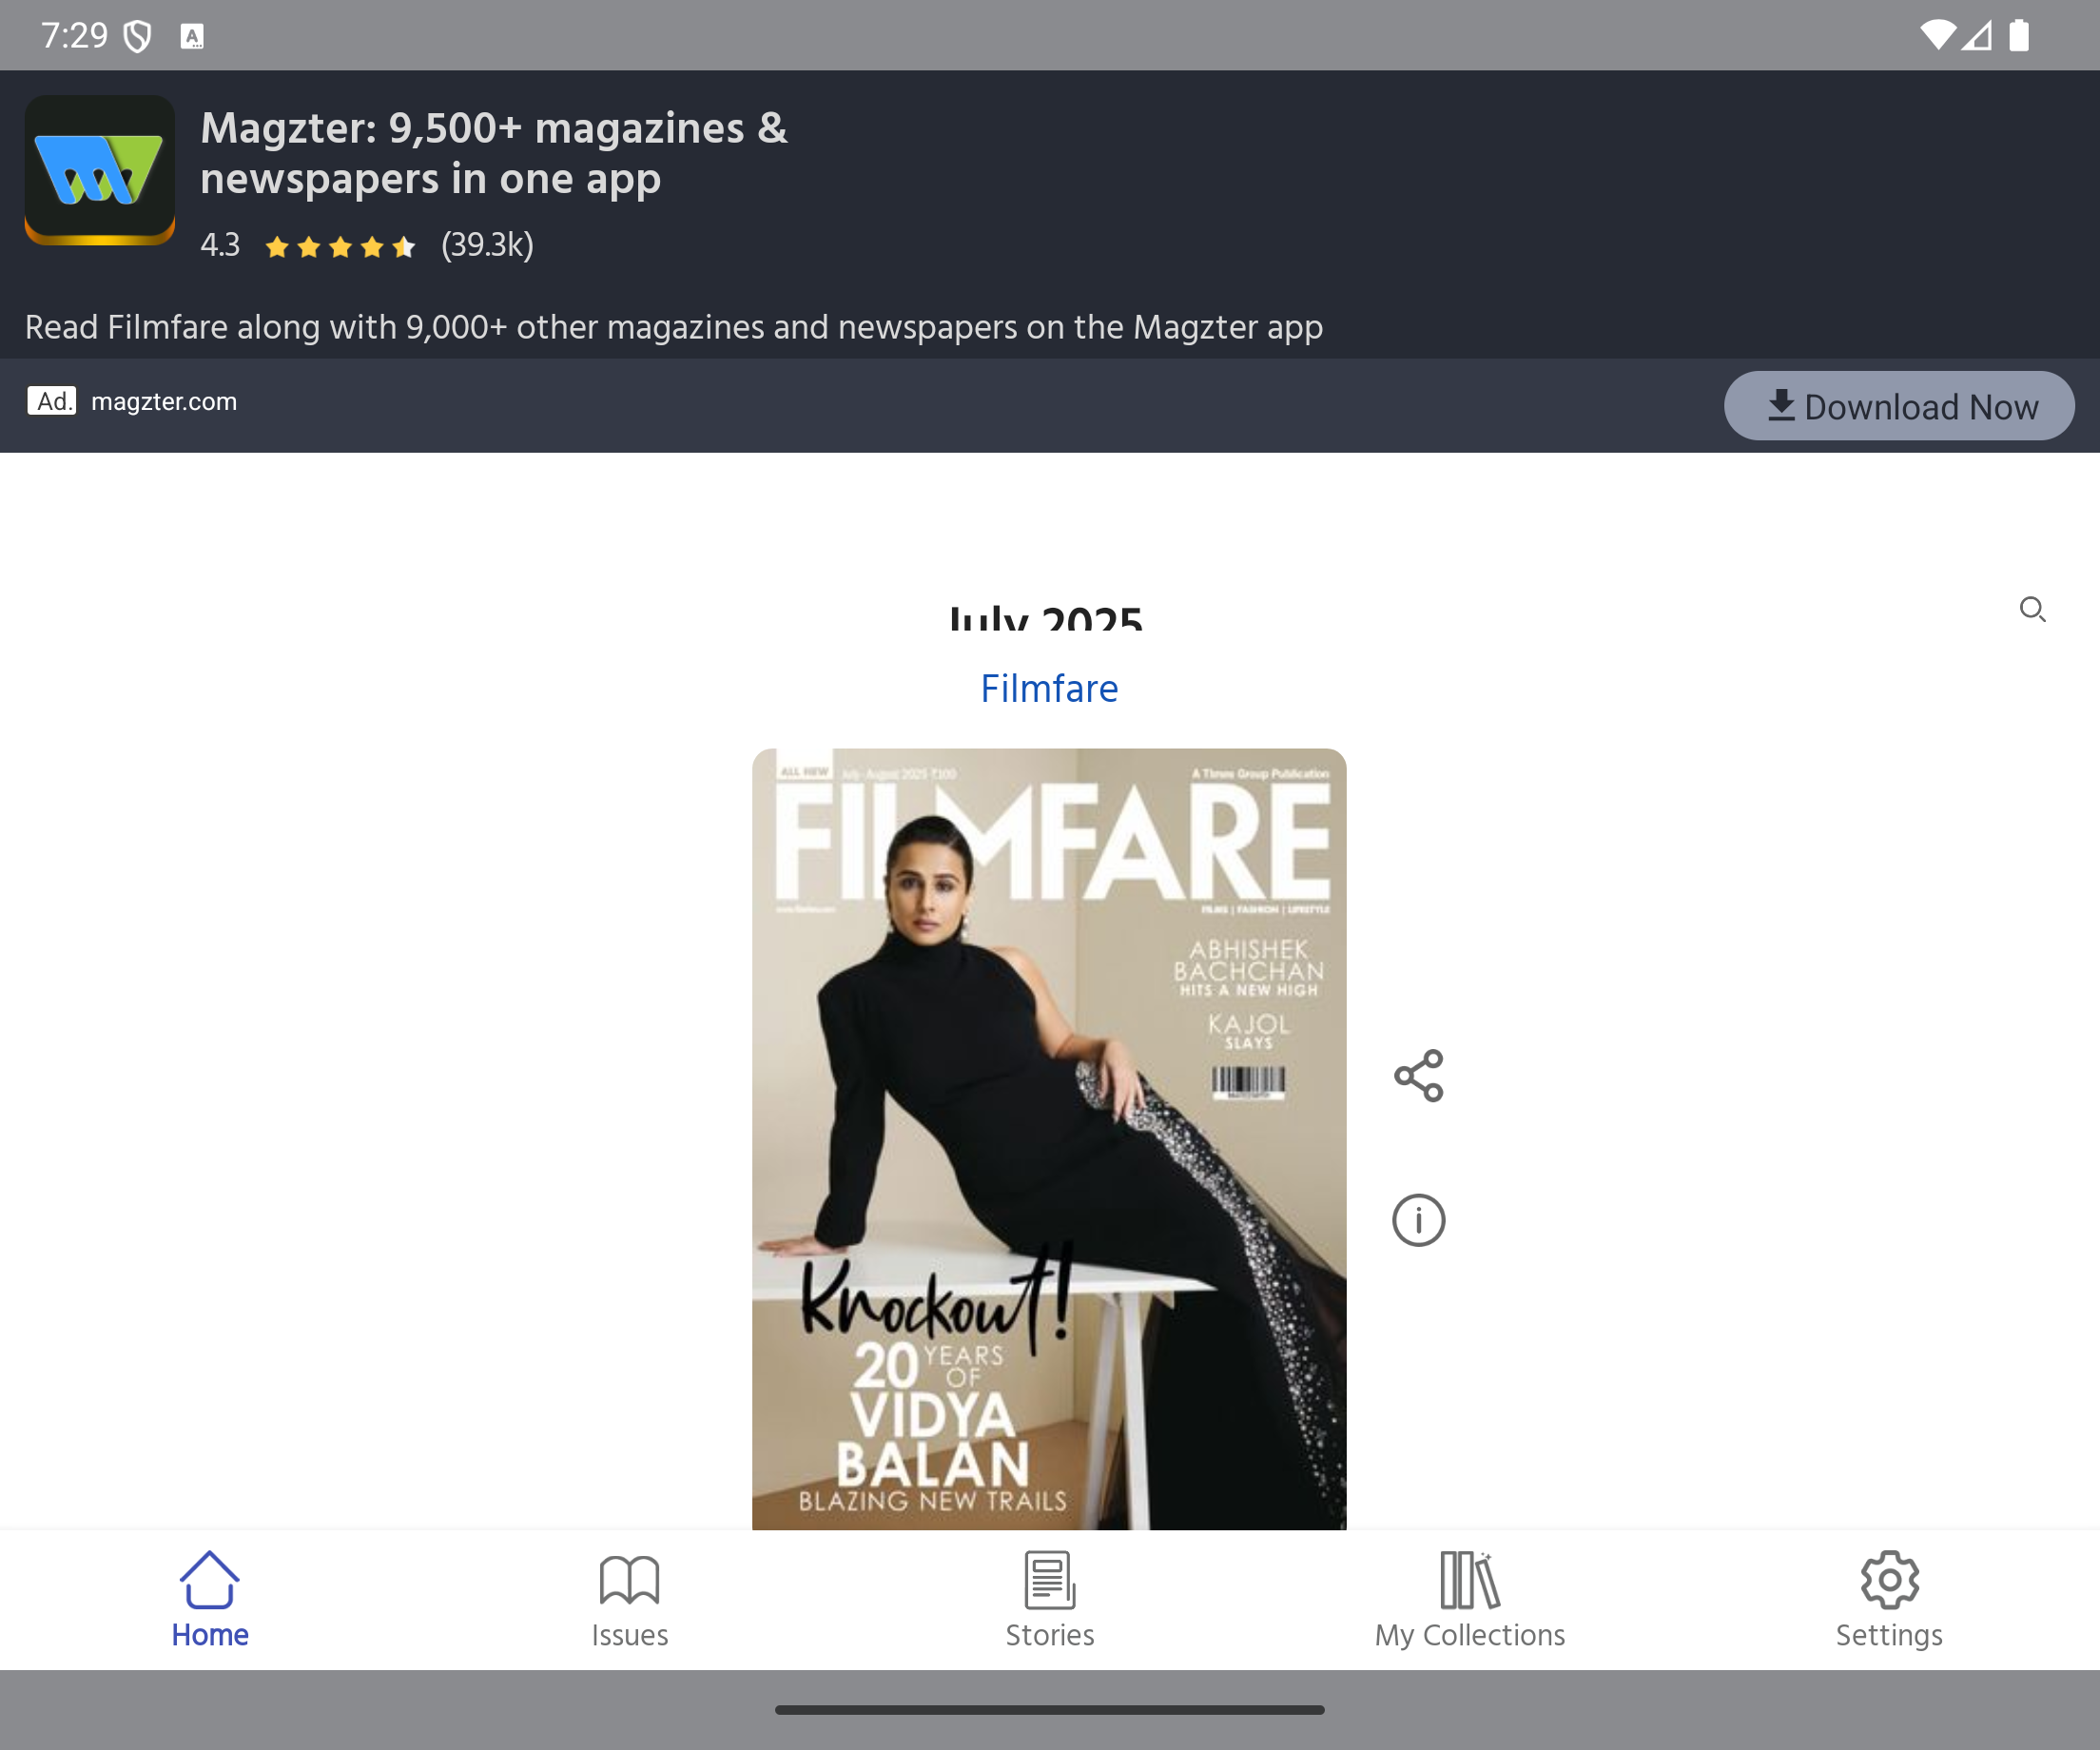
Task: Open the Filmfare magazine link
Action: (1049, 688)
